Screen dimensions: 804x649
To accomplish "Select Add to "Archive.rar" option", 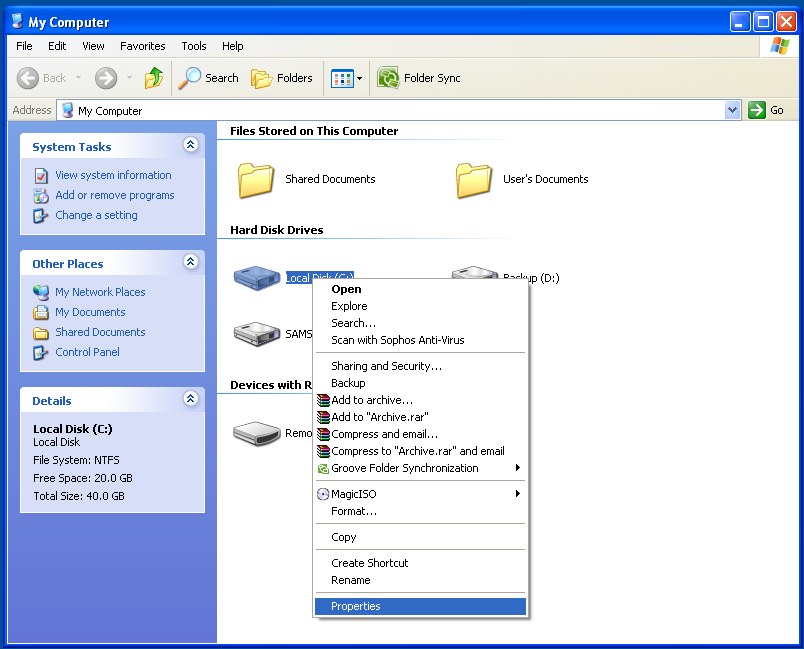I will tap(420, 417).
